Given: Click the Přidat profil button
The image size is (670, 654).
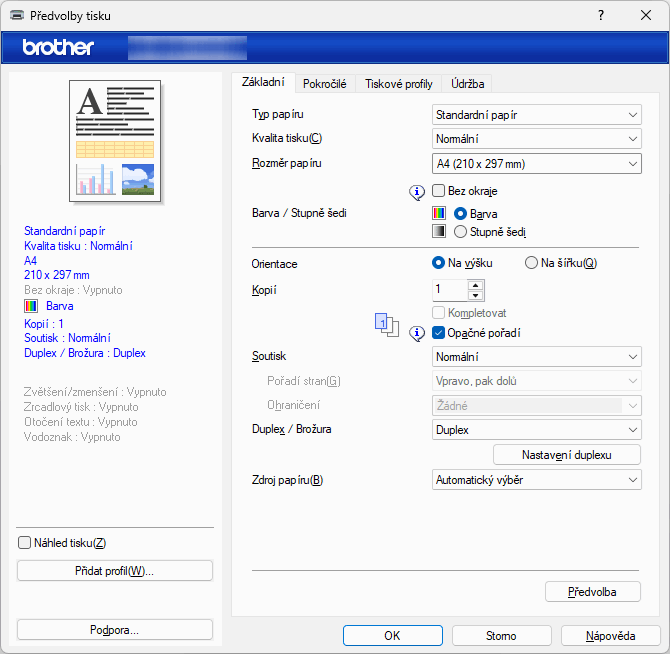Looking at the screenshot, I should [x=115, y=571].
